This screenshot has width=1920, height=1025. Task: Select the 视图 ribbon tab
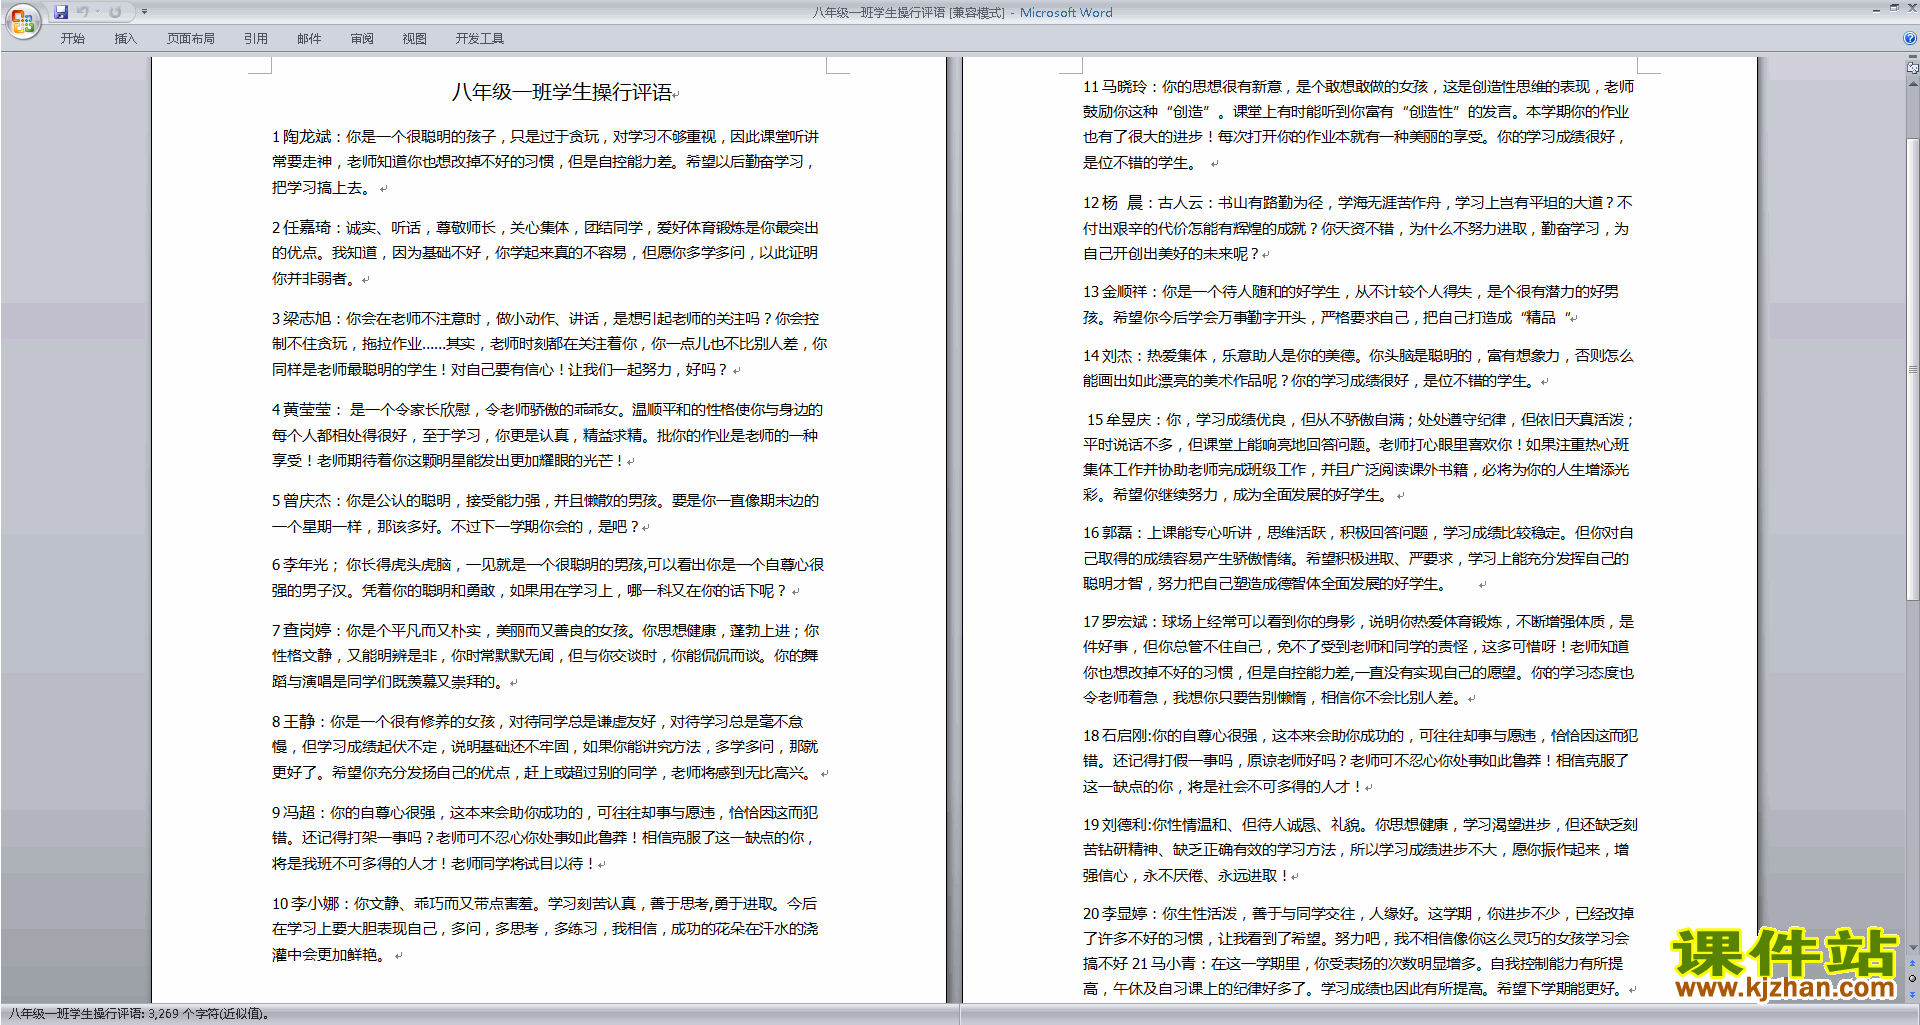[x=415, y=39]
